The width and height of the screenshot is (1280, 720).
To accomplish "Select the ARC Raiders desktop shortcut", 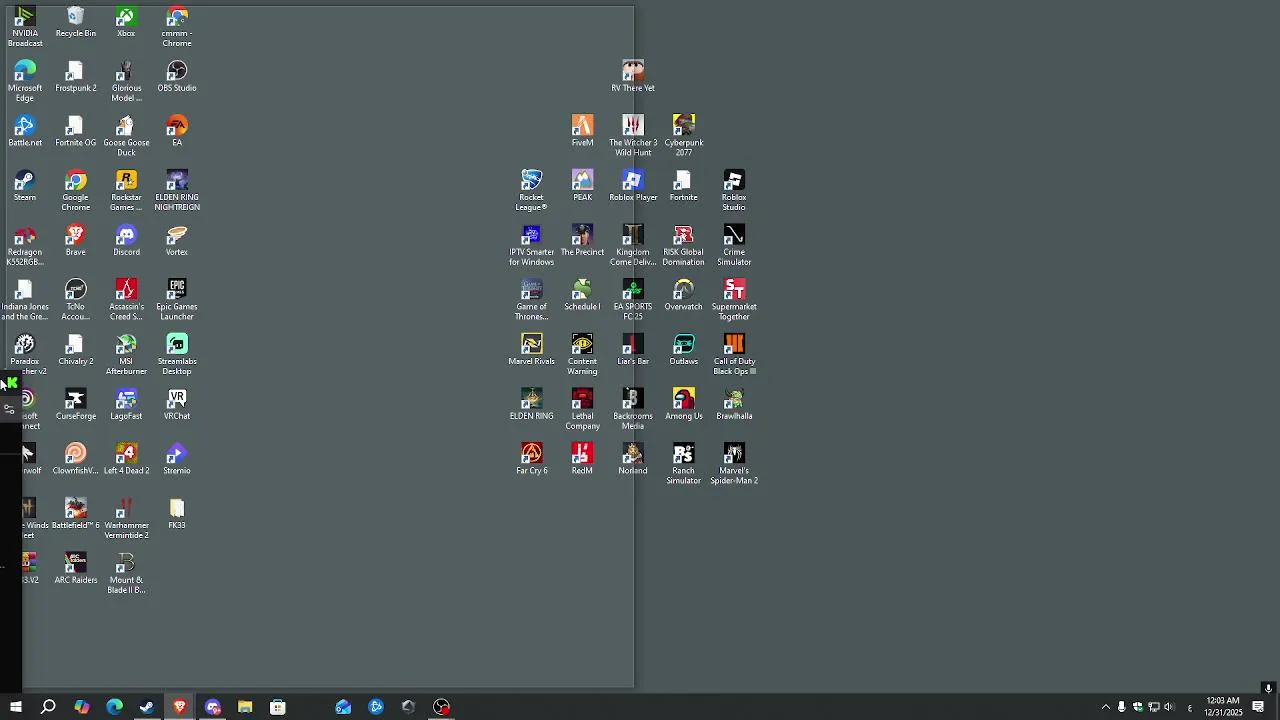I will 76,569.
